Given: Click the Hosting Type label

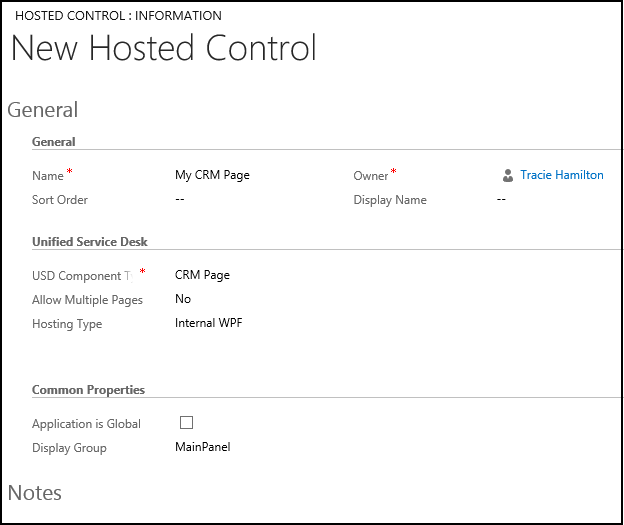Looking at the screenshot, I should coord(67,324).
